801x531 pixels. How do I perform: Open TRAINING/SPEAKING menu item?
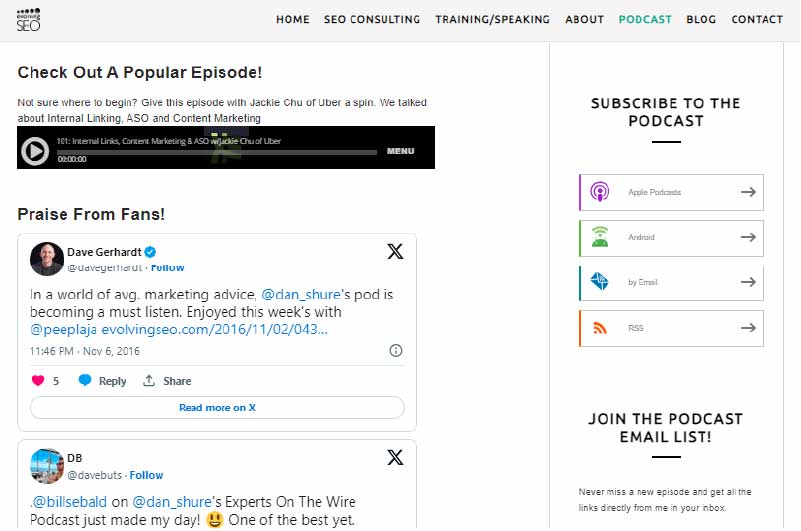492,19
